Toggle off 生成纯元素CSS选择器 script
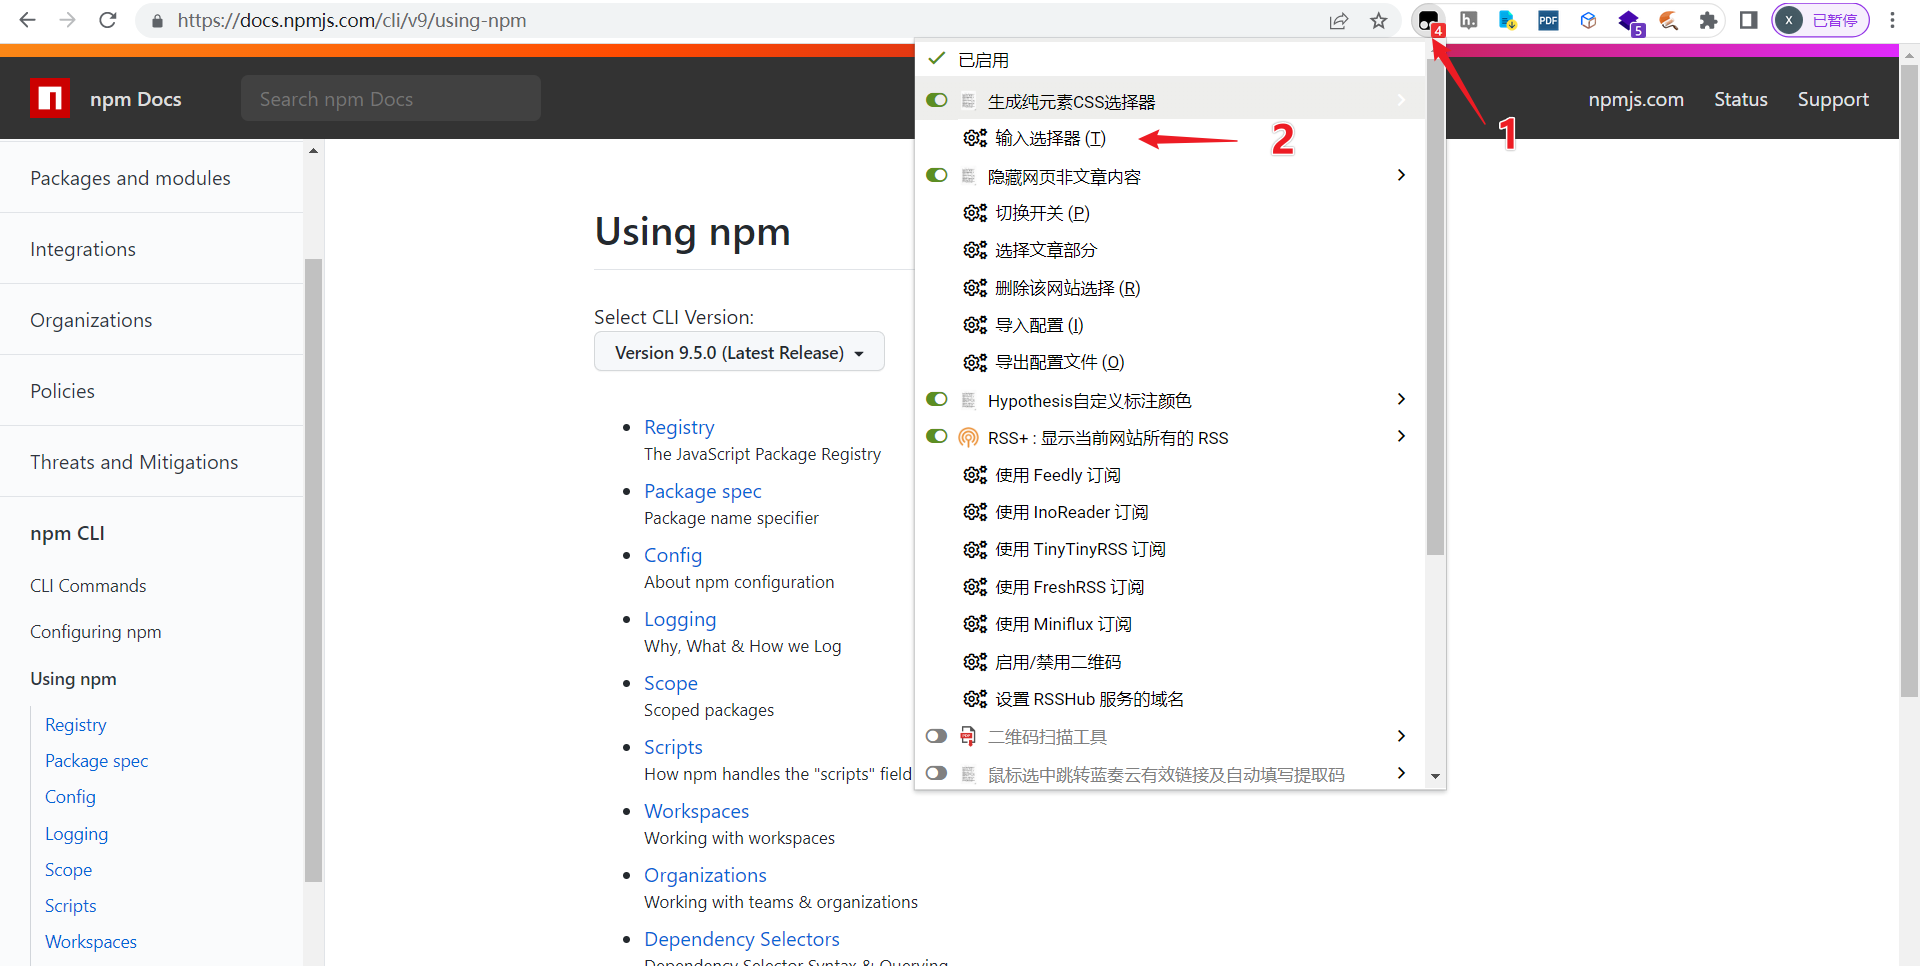 (937, 100)
